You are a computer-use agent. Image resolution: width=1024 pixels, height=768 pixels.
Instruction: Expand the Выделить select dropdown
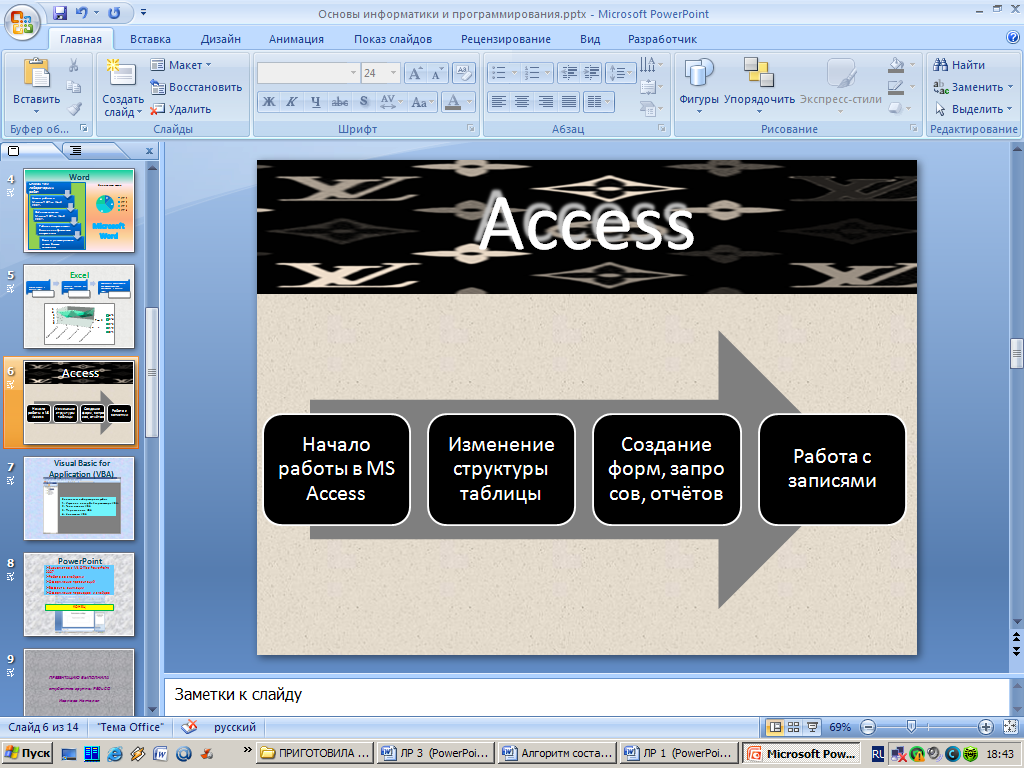click(x=1010, y=109)
